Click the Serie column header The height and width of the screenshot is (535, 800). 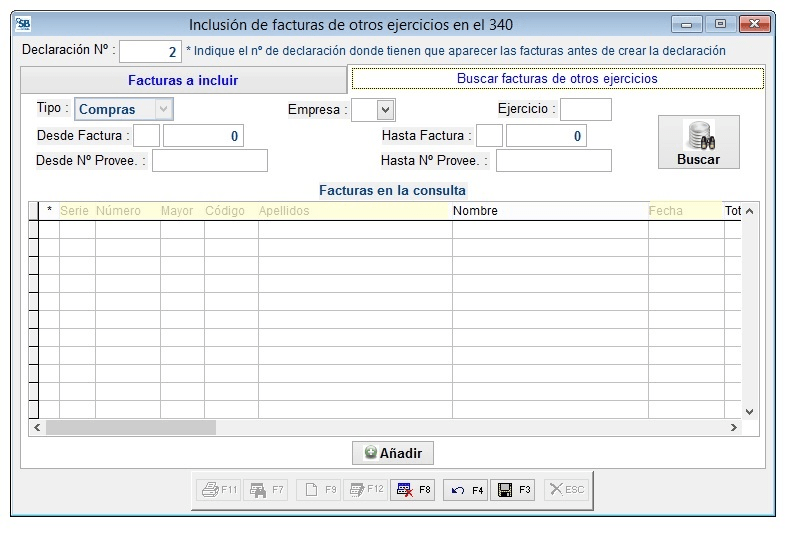pos(77,211)
